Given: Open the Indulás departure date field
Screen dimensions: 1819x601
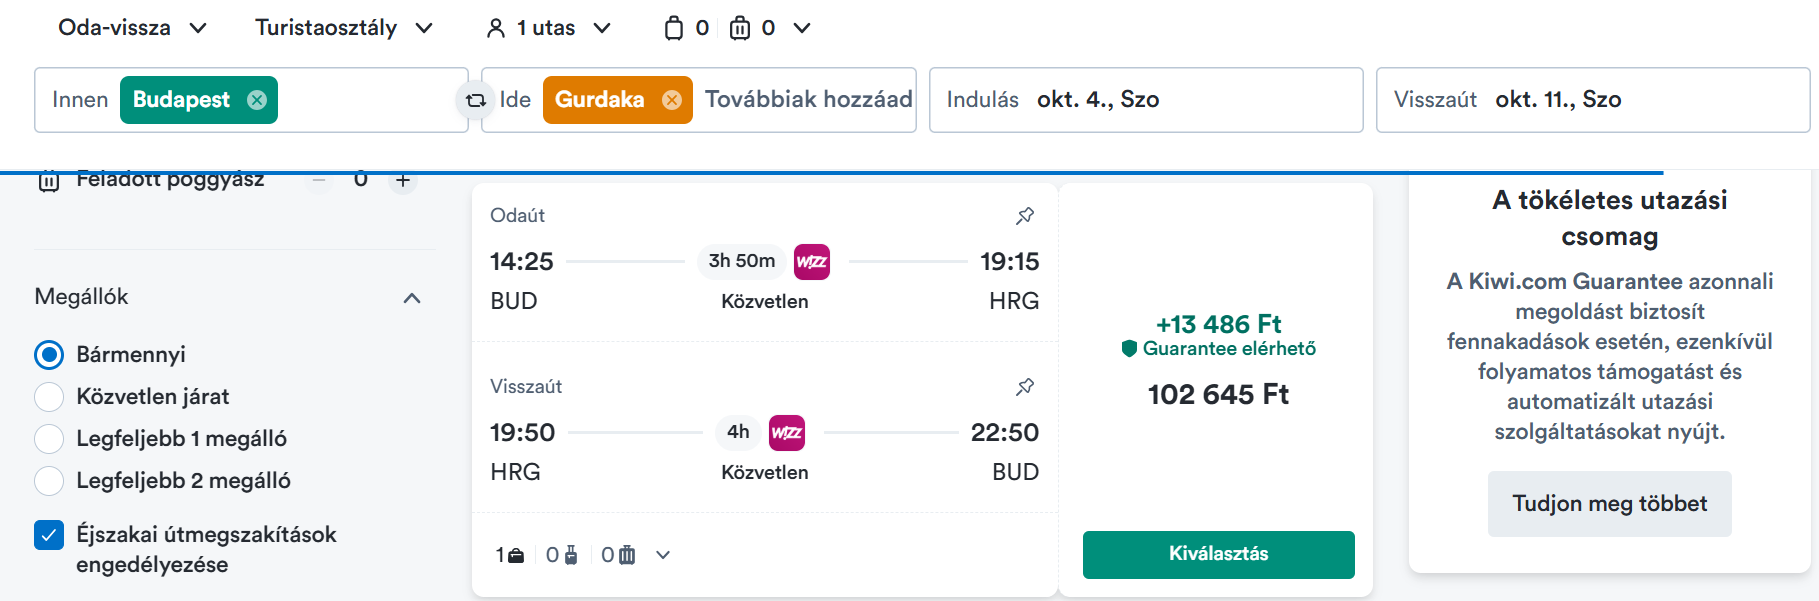Looking at the screenshot, I should click(1146, 100).
